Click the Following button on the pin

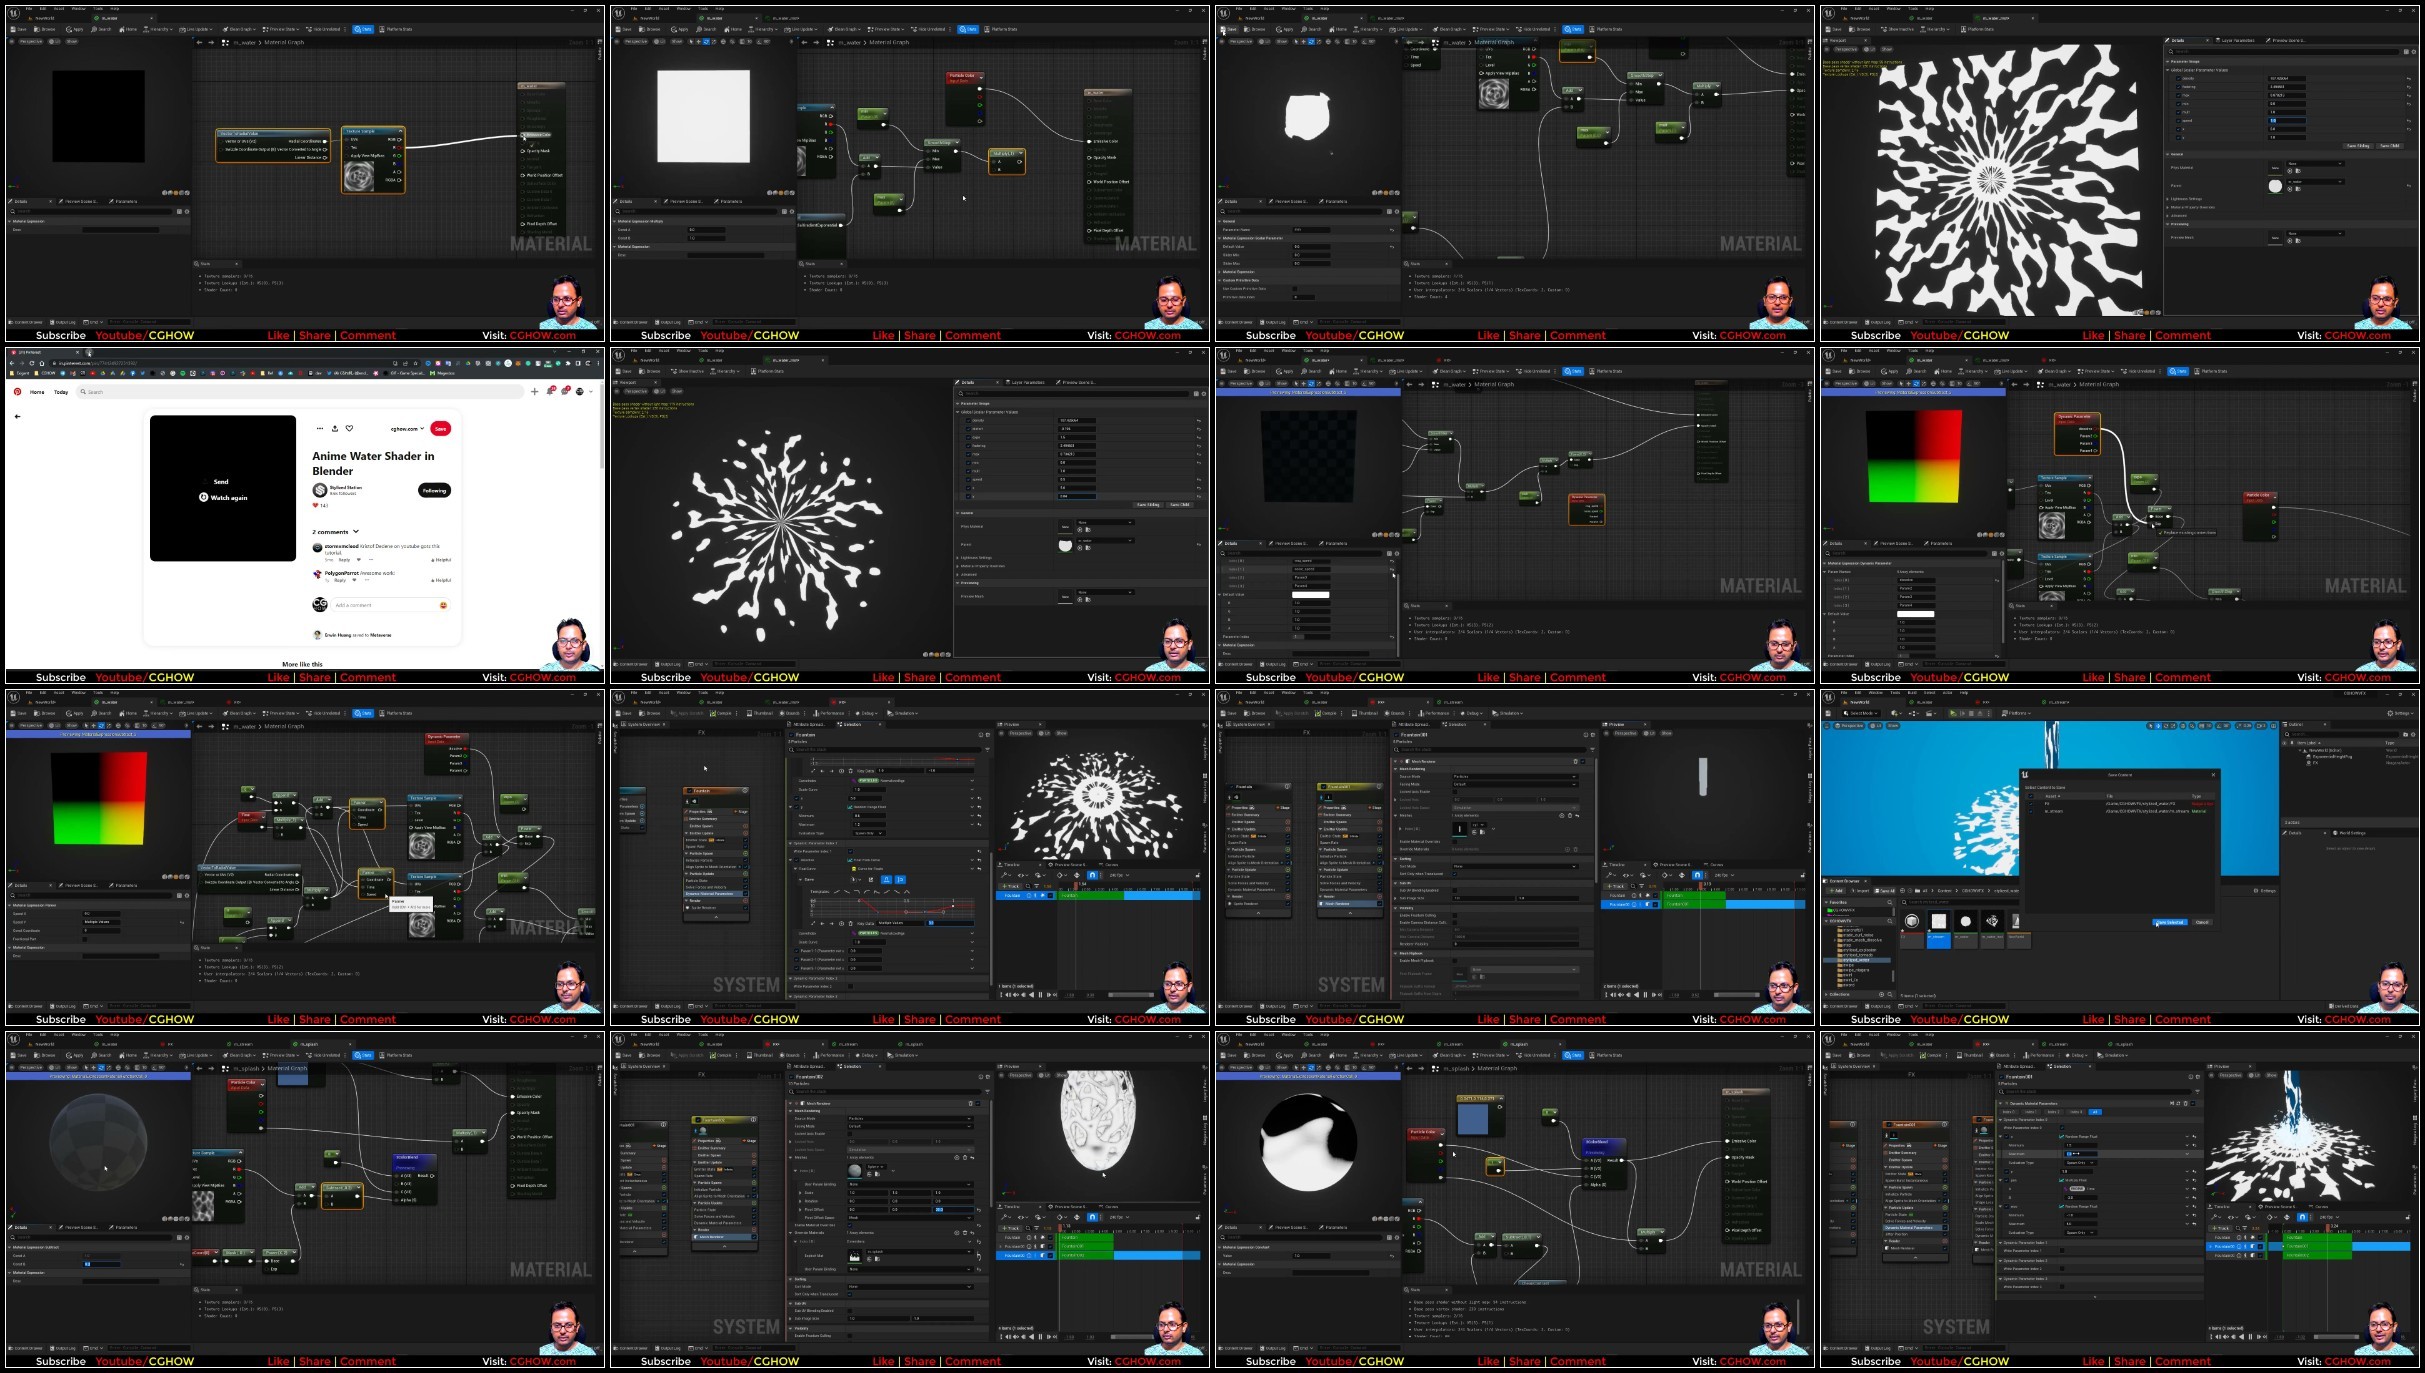pos(434,490)
